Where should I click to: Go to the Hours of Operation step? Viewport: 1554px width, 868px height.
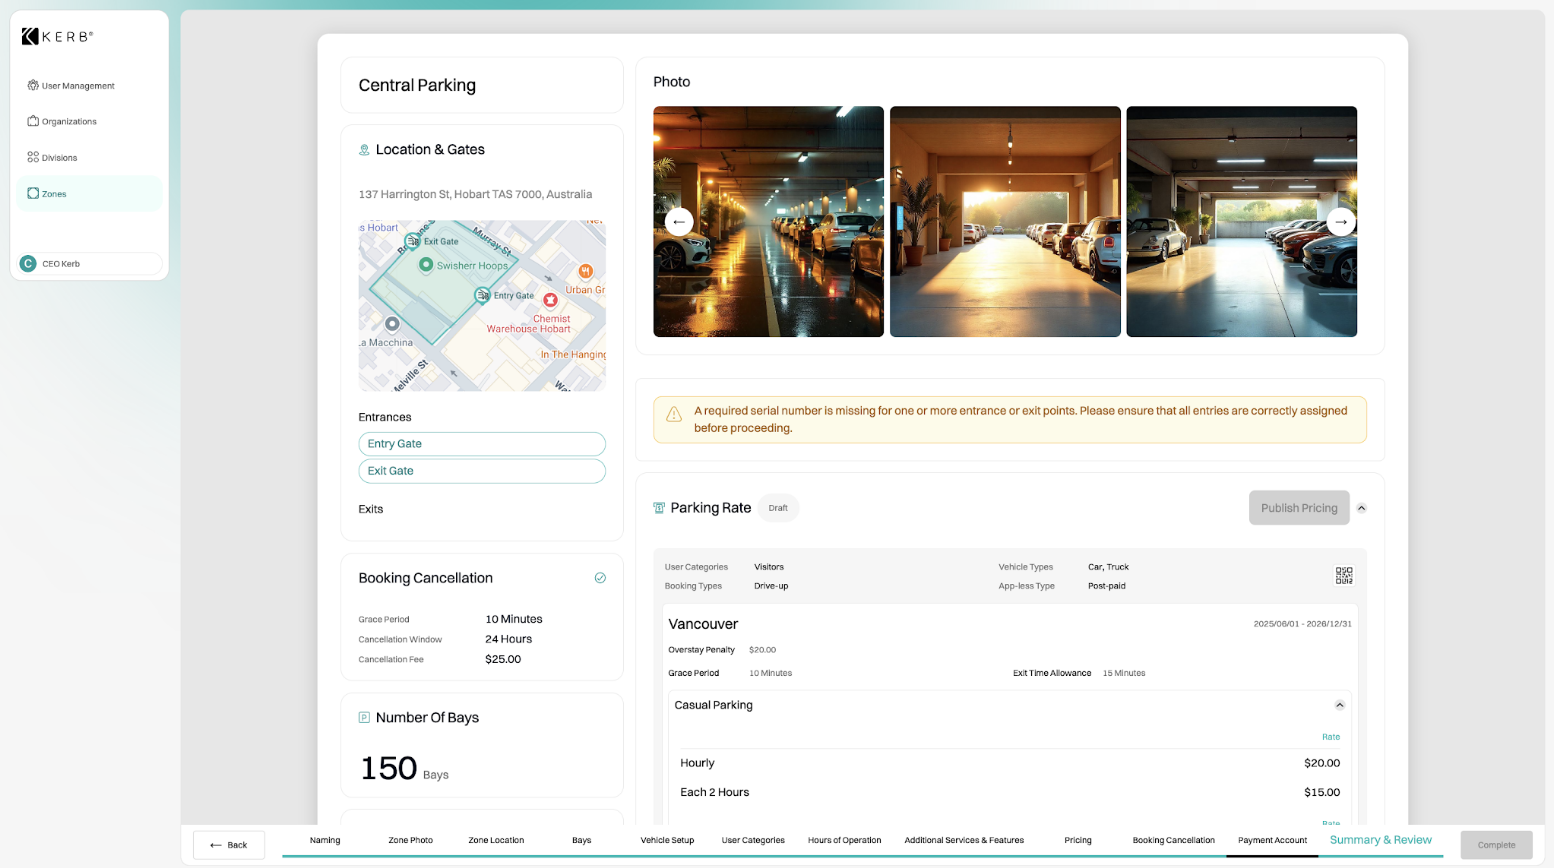845,840
